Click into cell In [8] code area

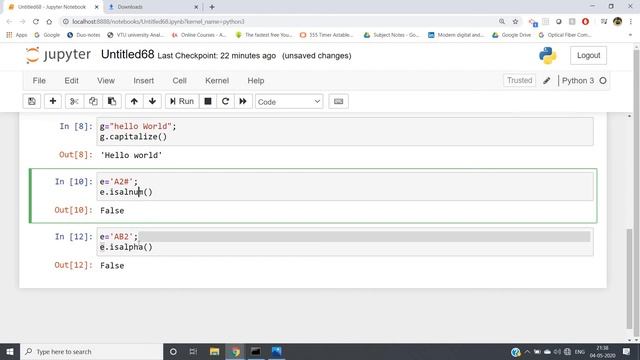[x=345, y=131]
